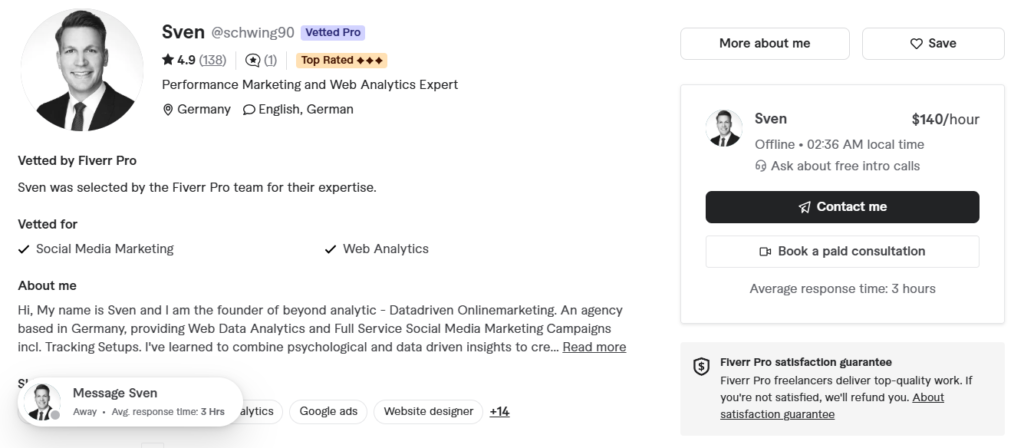
Task: Click the heart icon on the Save button
Action: 916,44
